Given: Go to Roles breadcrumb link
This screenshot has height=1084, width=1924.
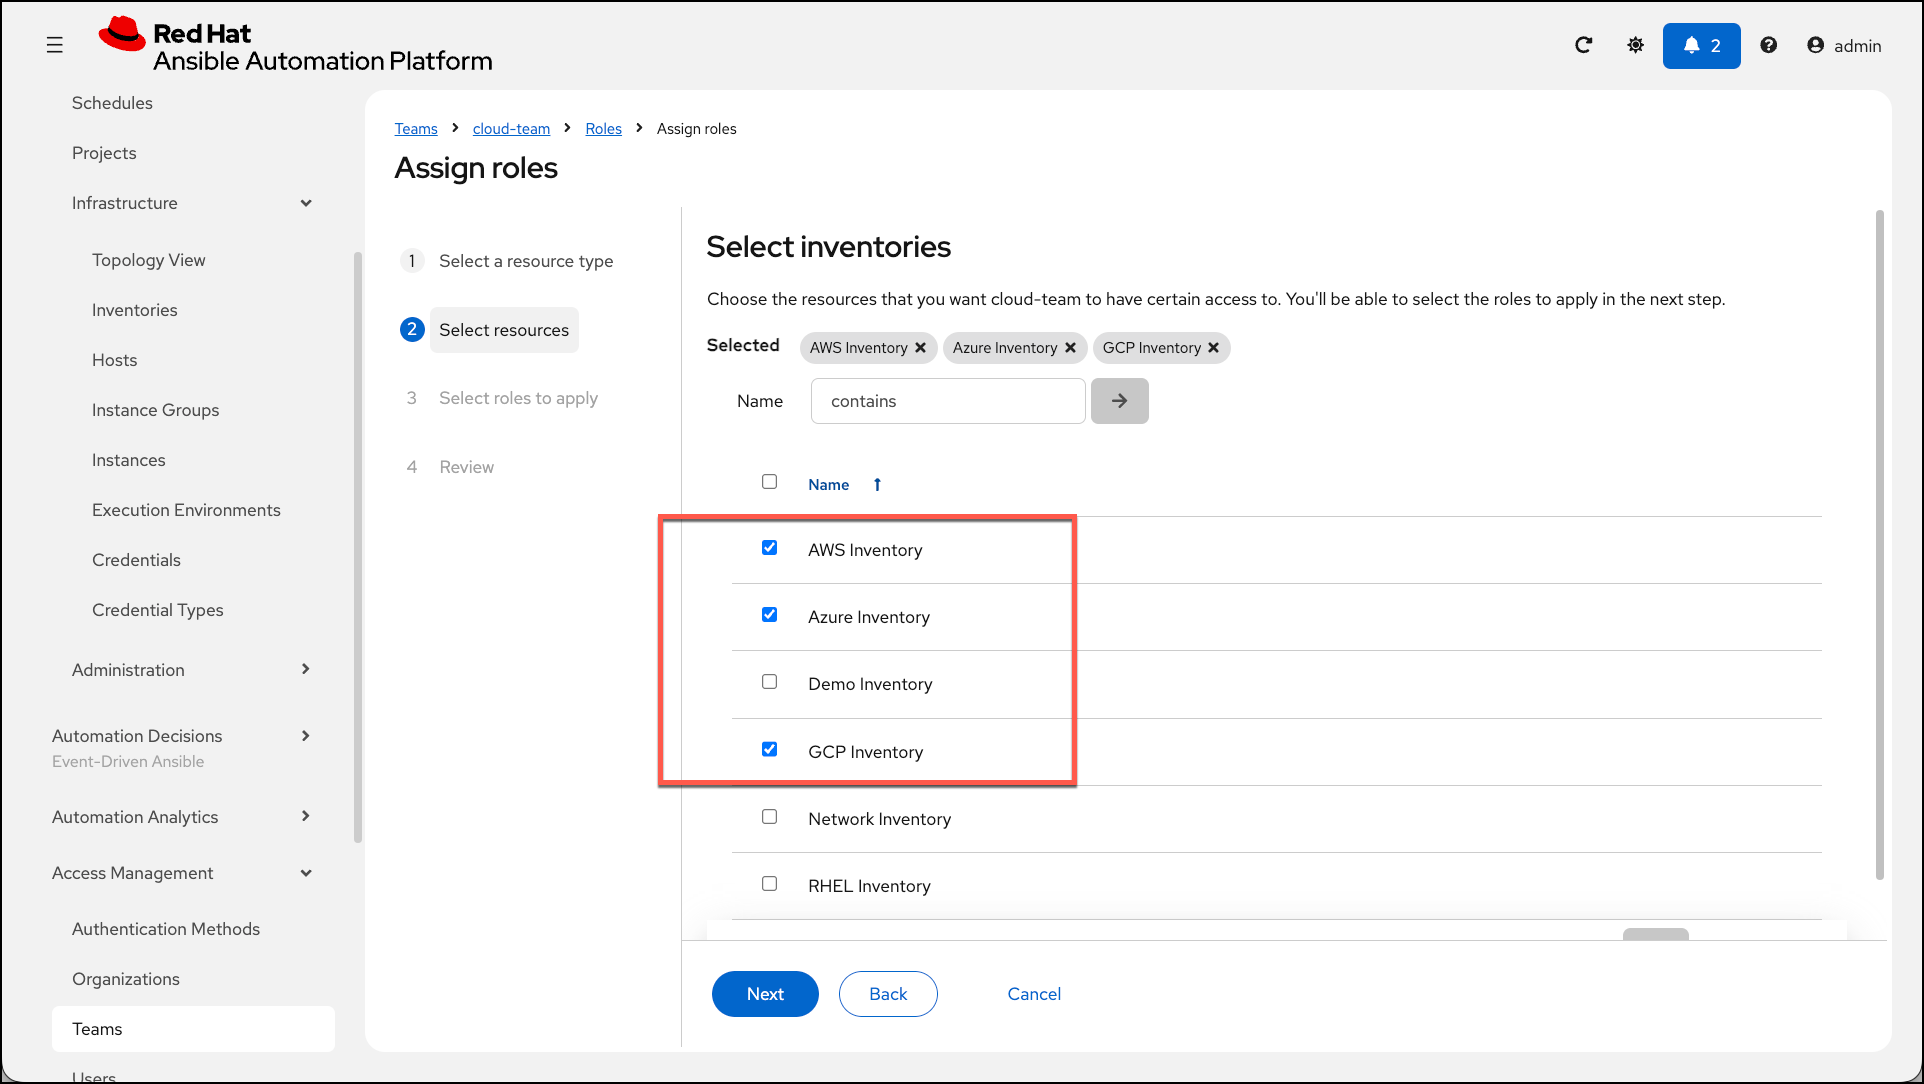Looking at the screenshot, I should (x=604, y=129).
